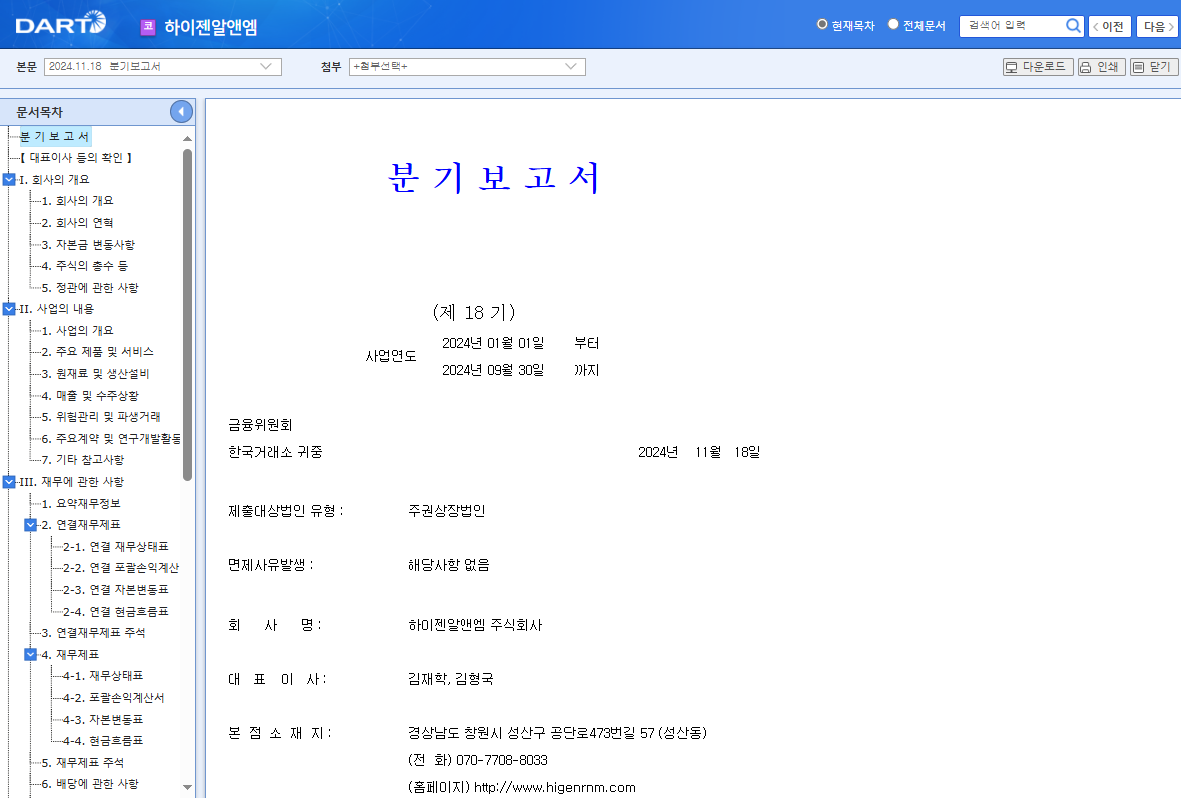Click the 다음 navigation button
The width and height of the screenshot is (1181, 798).
pyautogui.click(x=1156, y=25)
